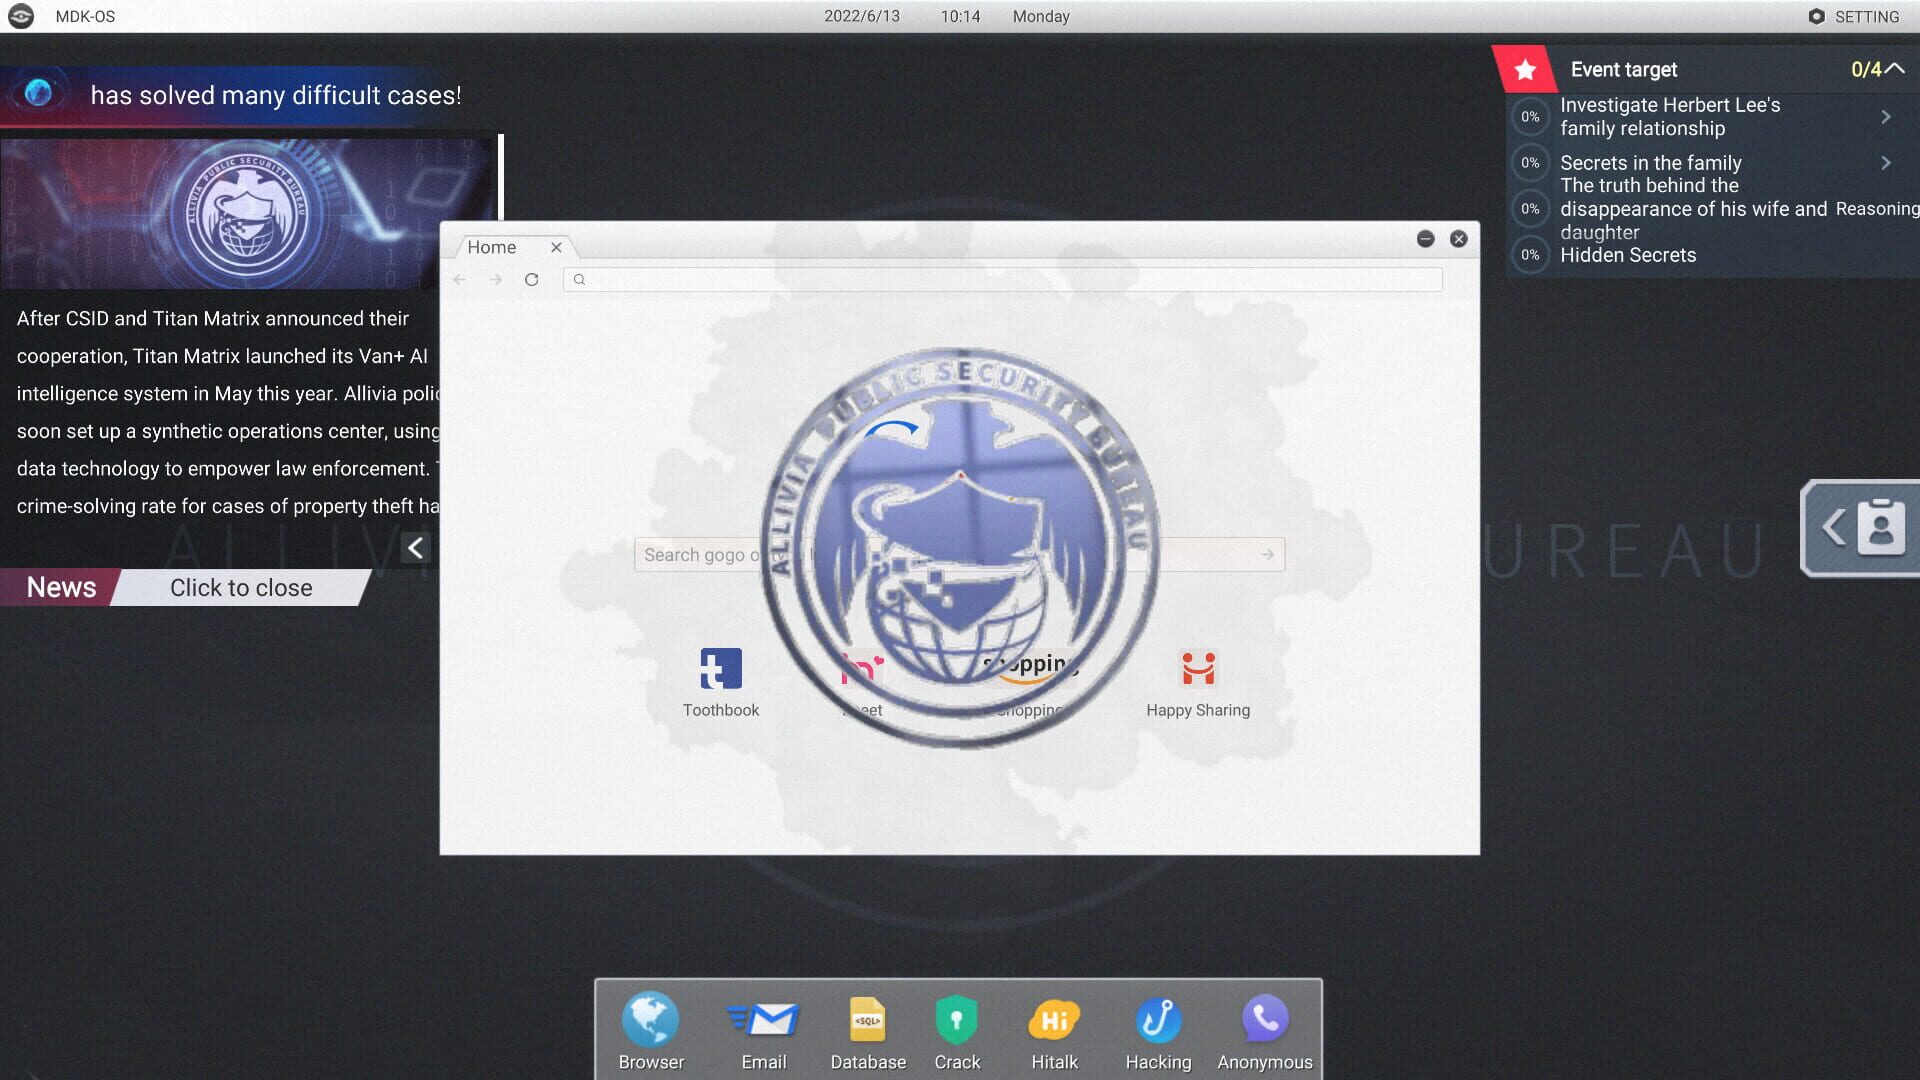This screenshot has width=1920, height=1080.
Task: Expand Investigate Herbert Lee's family relationship
Action: tap(1886, 117)
